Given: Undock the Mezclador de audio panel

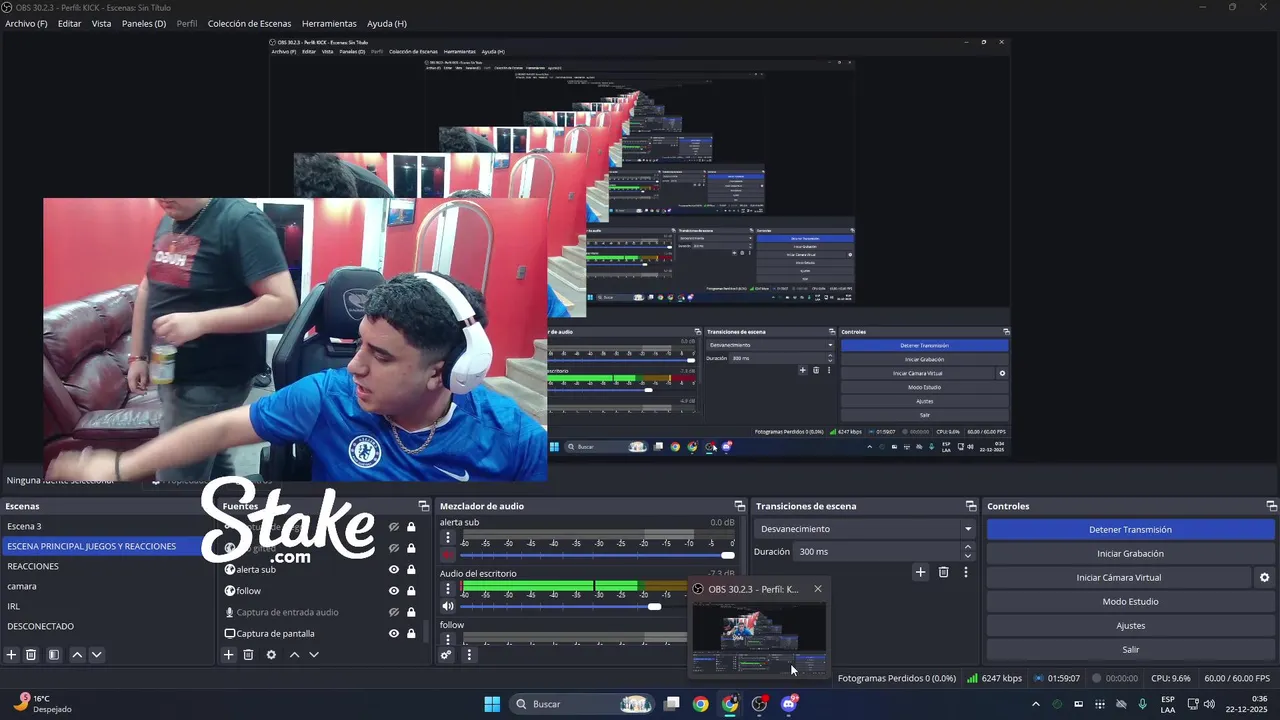Looking at the screenshot, I should pyautogui.click(x=740, y=506).
